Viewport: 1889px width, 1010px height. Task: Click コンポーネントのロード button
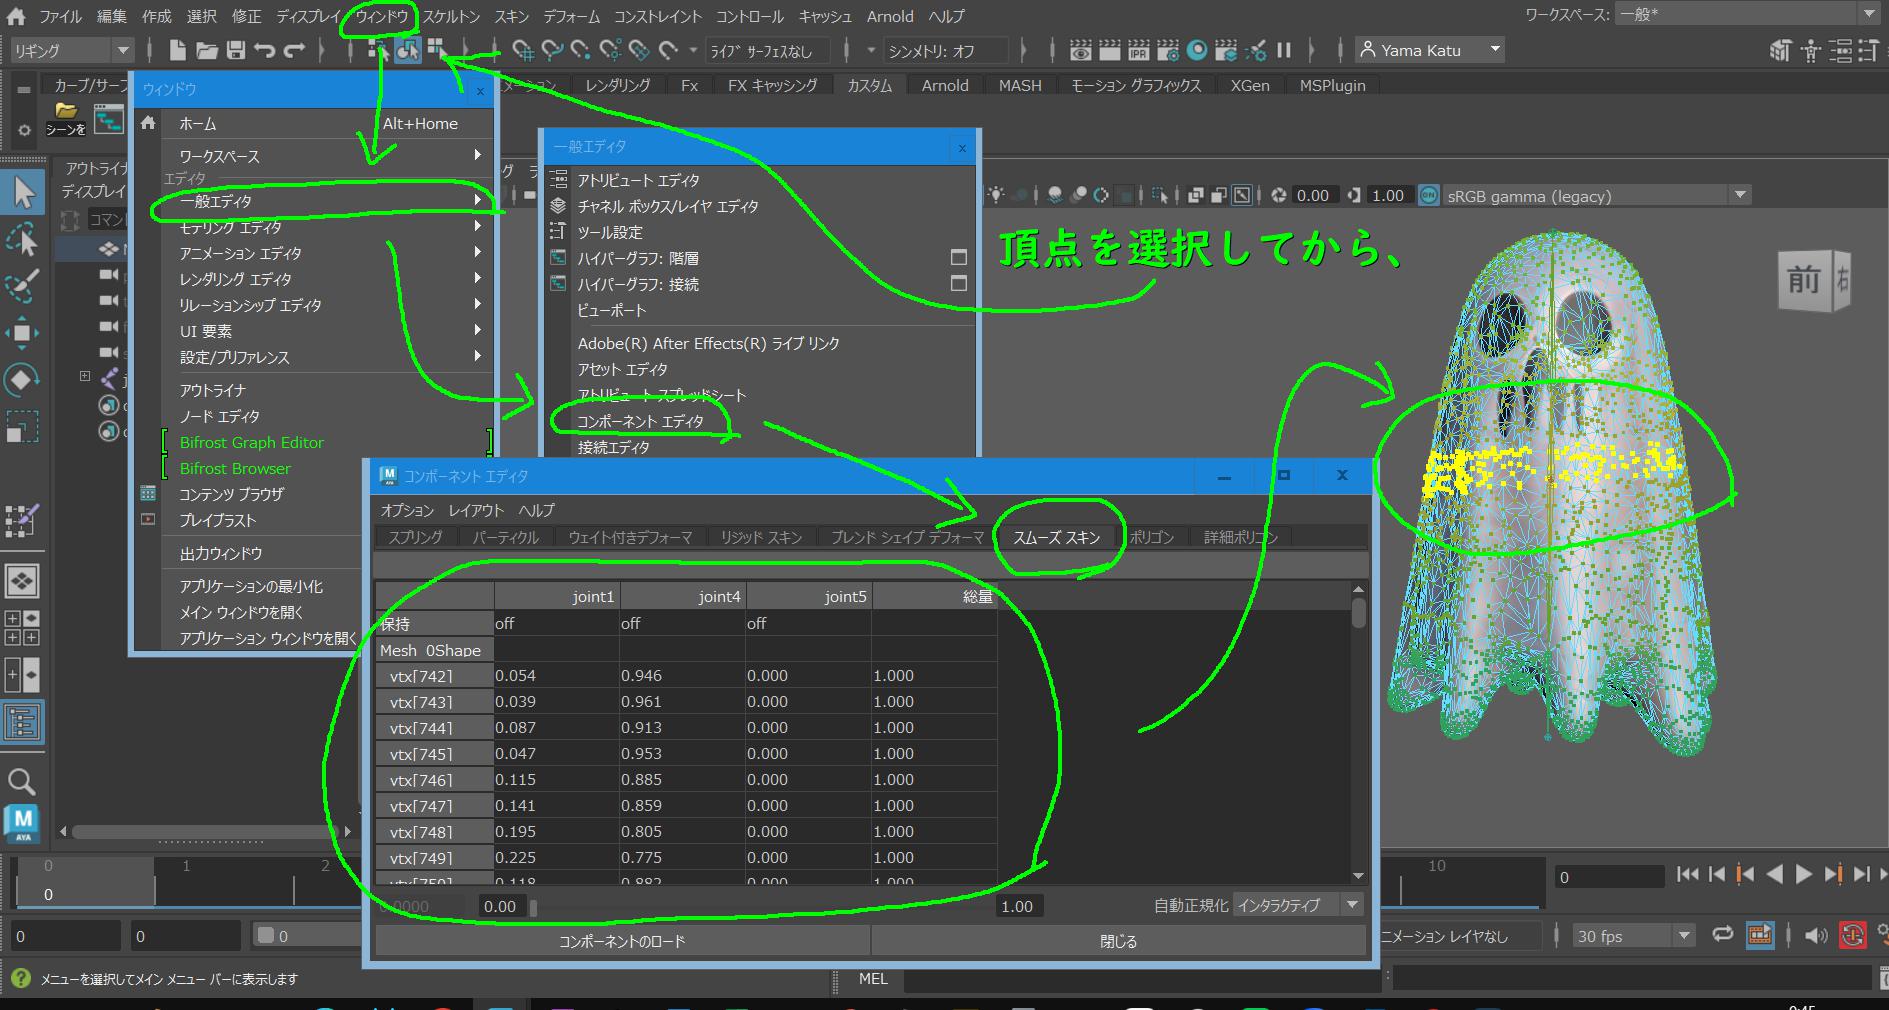click(622, 941)
